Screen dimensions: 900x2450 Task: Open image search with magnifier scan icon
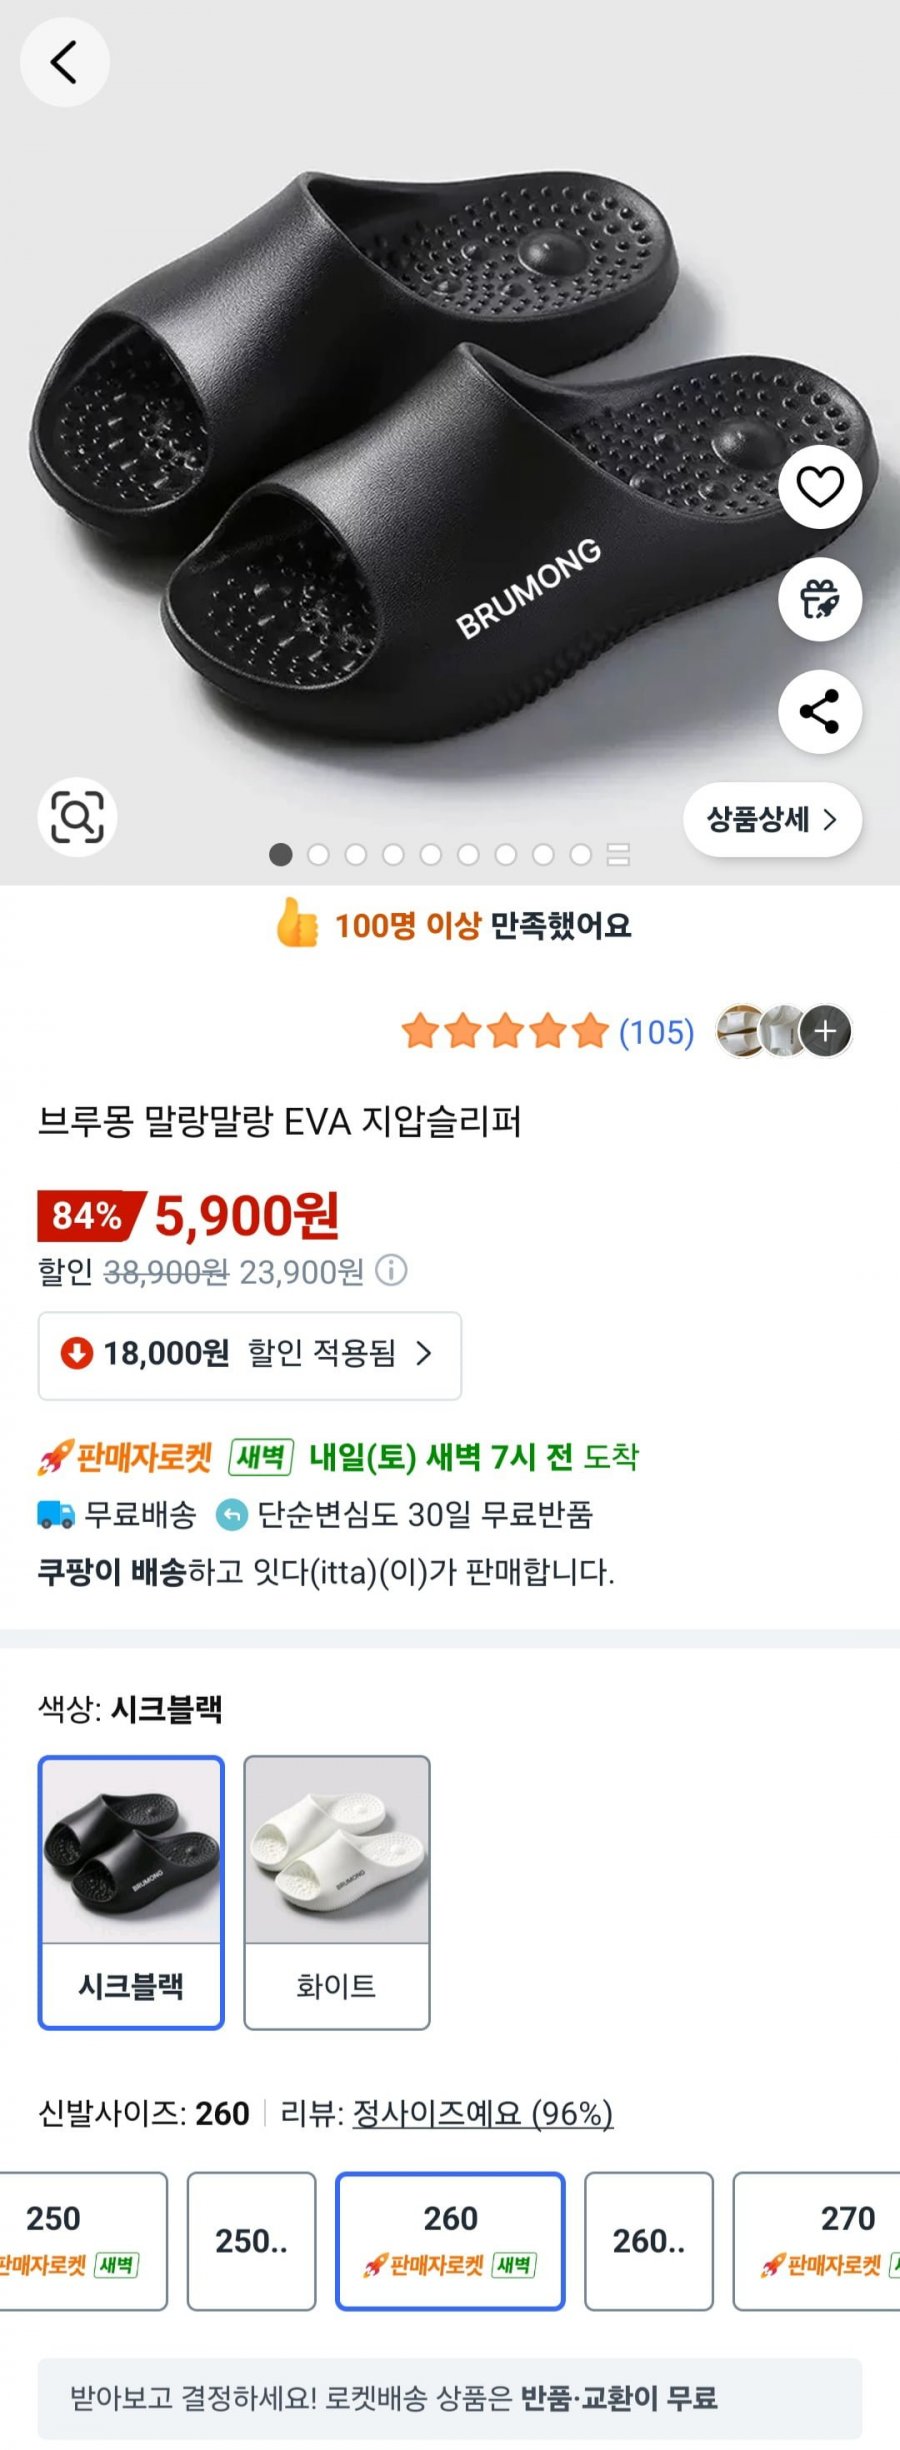click(77, 817)
